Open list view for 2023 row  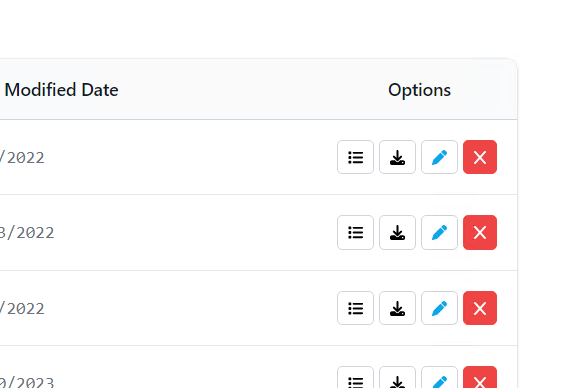pos(355,378)
